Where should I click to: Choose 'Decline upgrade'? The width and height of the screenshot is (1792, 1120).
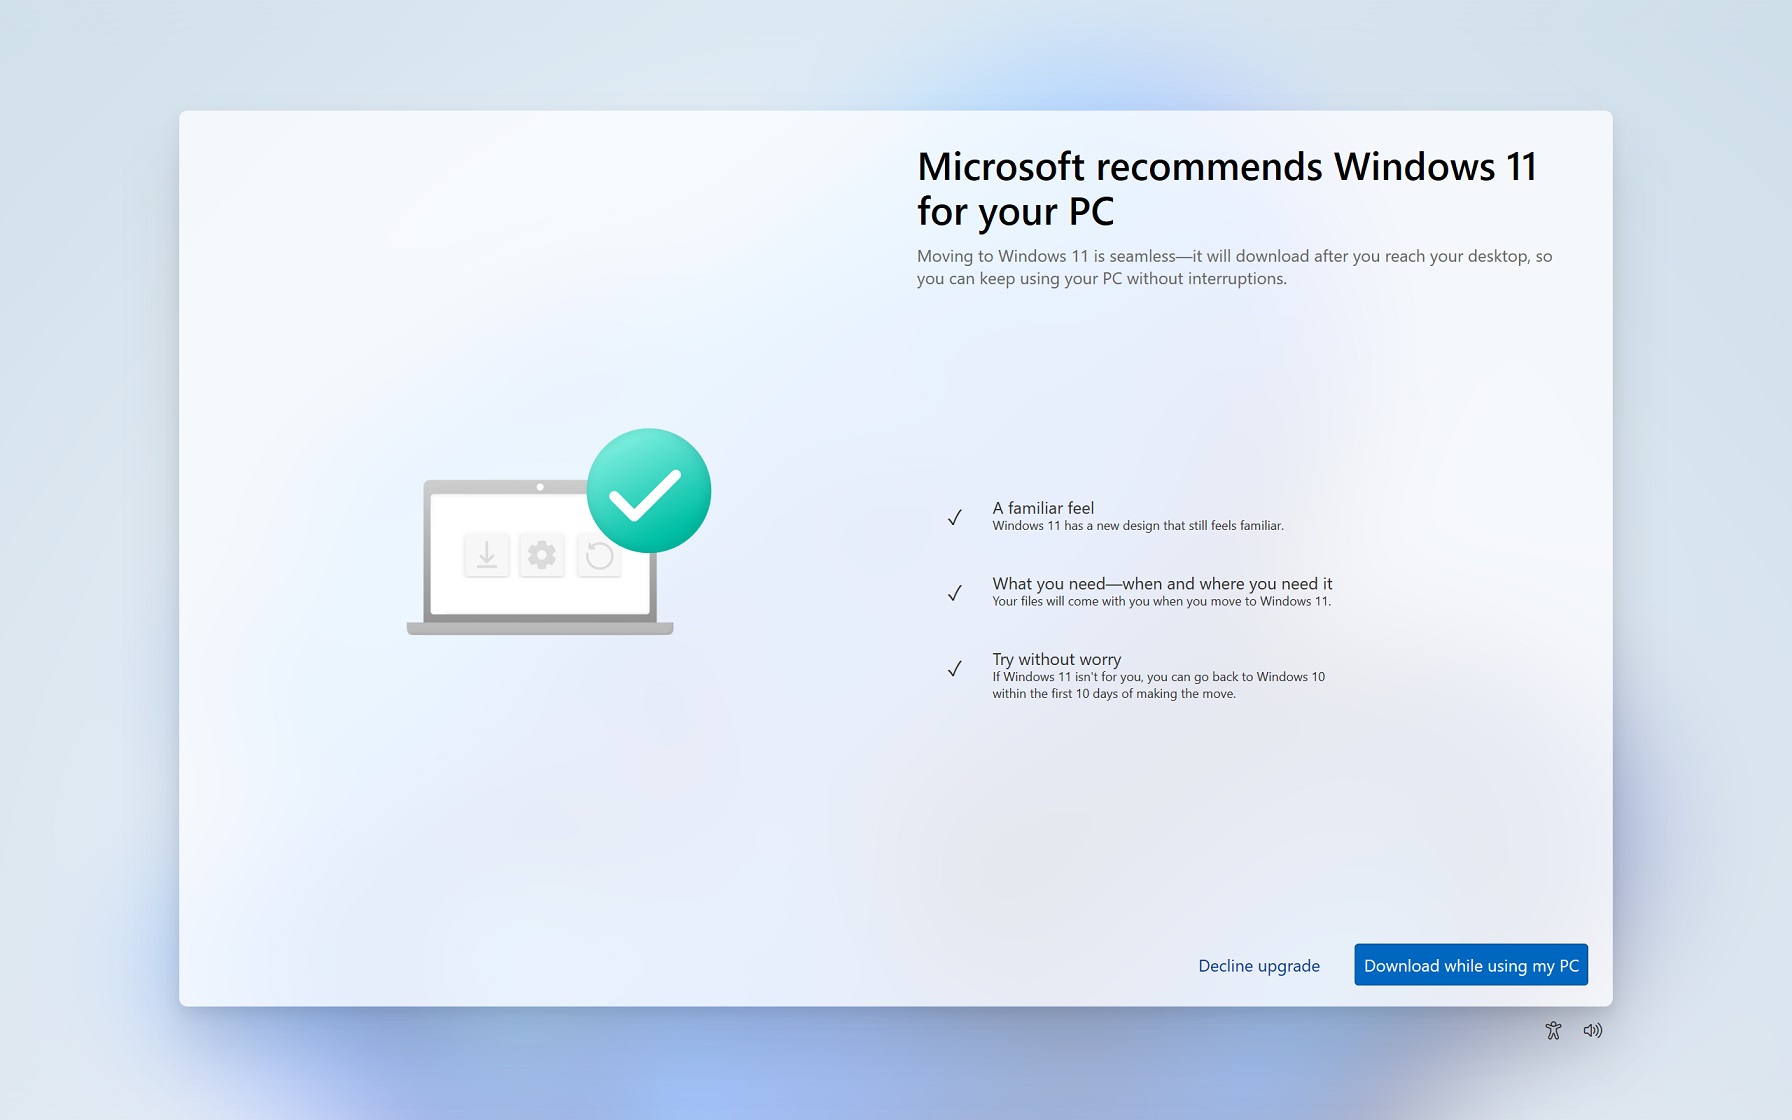pyautogui.click(x=1259, y=965)
